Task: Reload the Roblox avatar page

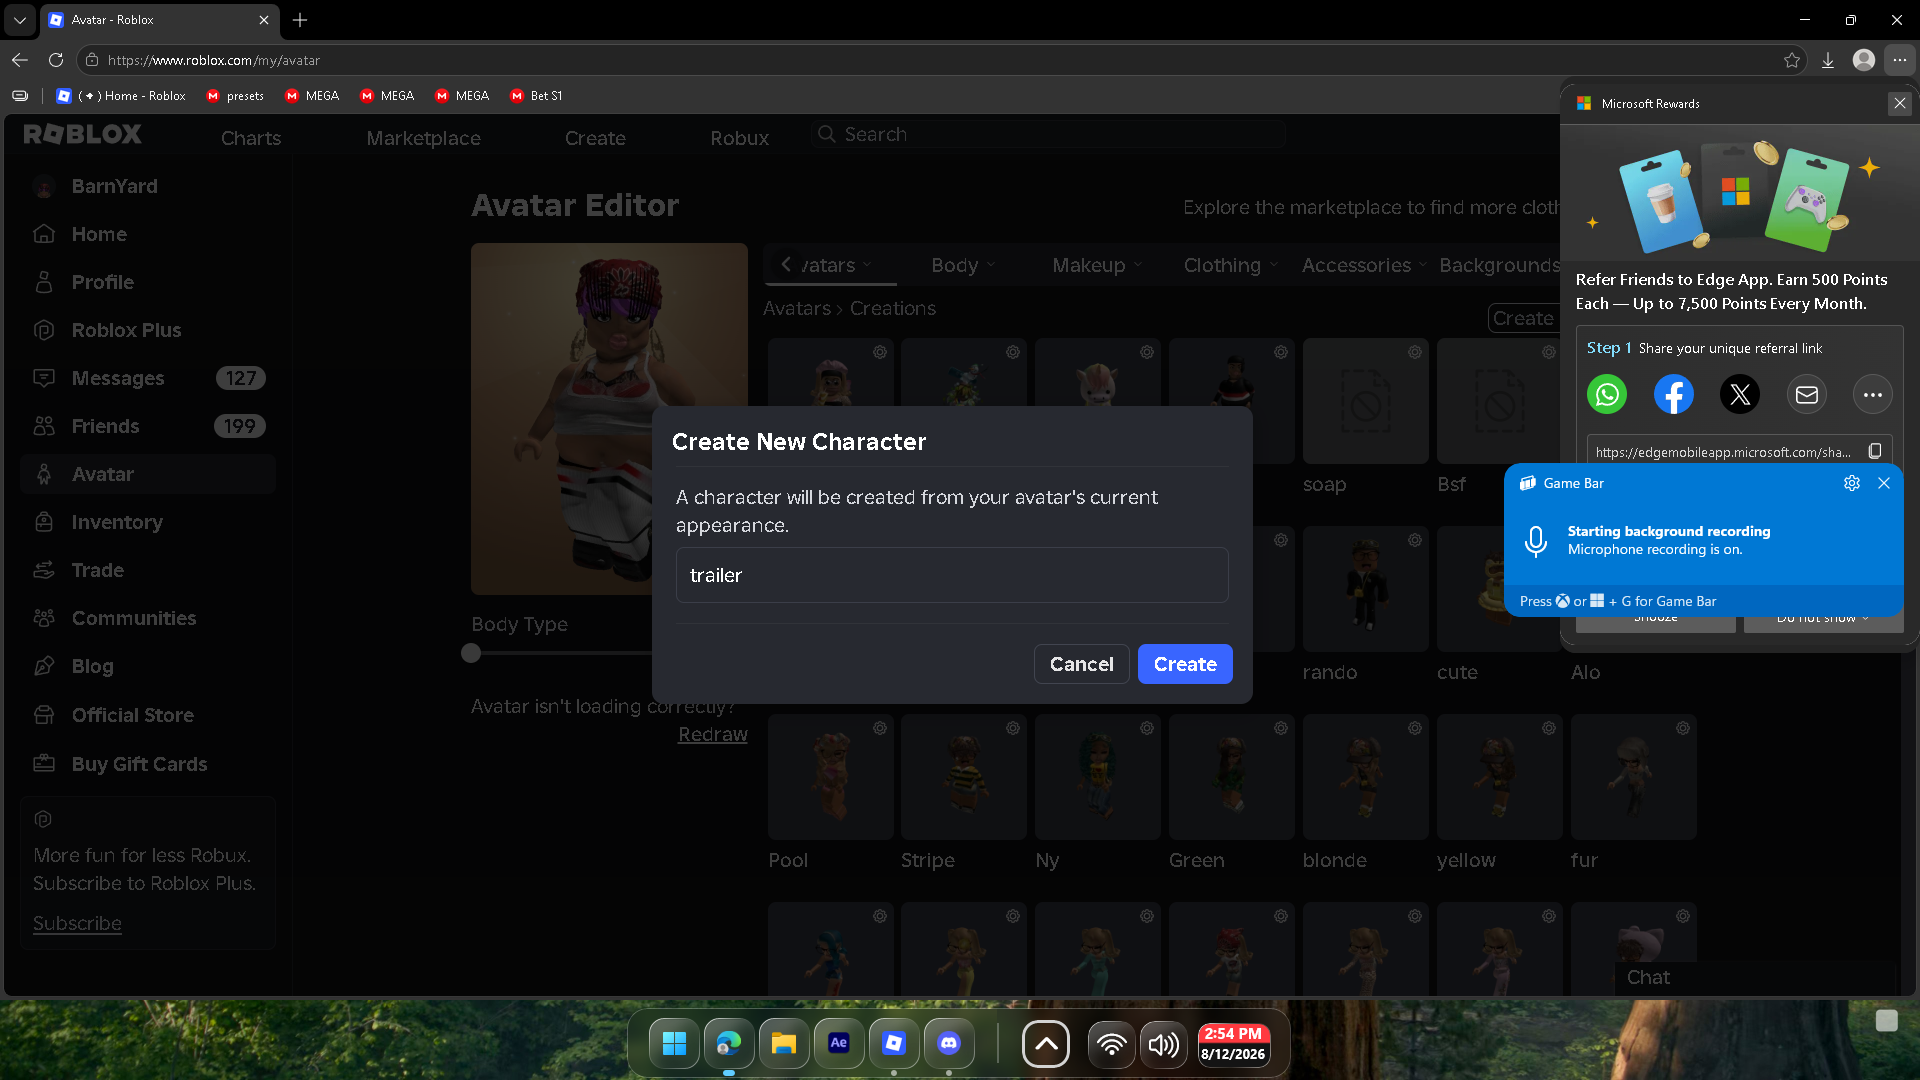Action: (x=56, y=60)
